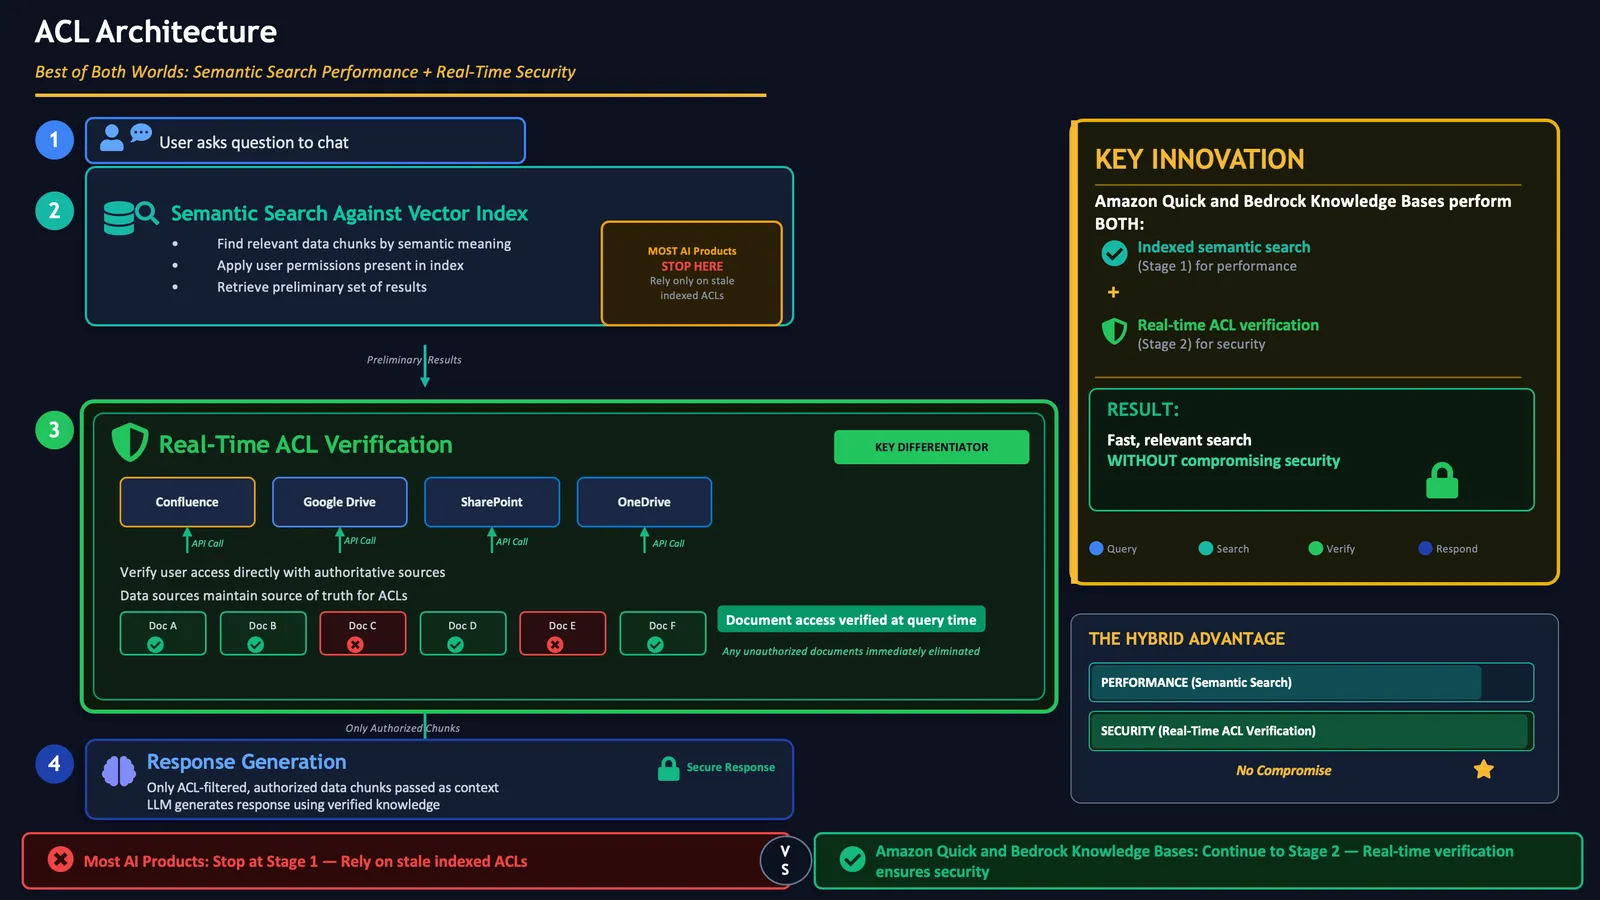
Task: Click the MOST AI Products STOP HERE callout
Action: [x=692, y=273]
